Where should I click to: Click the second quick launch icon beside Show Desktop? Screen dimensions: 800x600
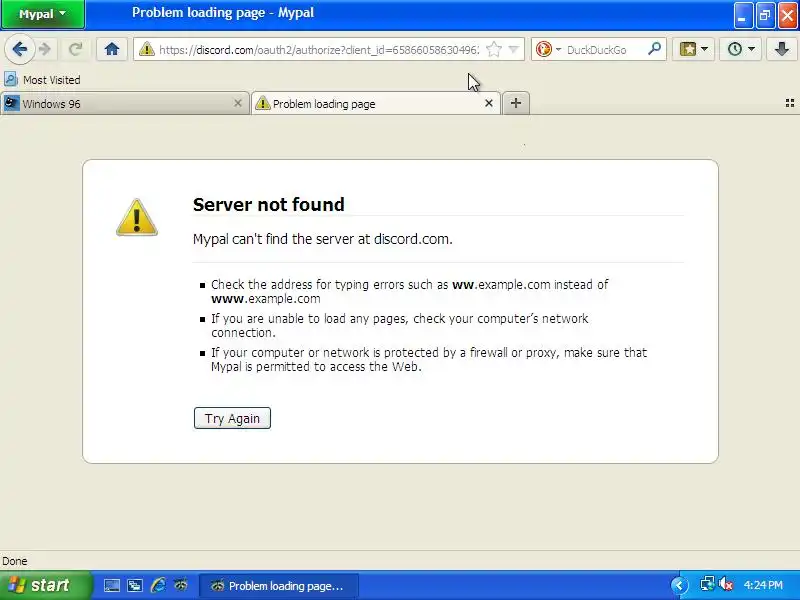click(135, 585)
